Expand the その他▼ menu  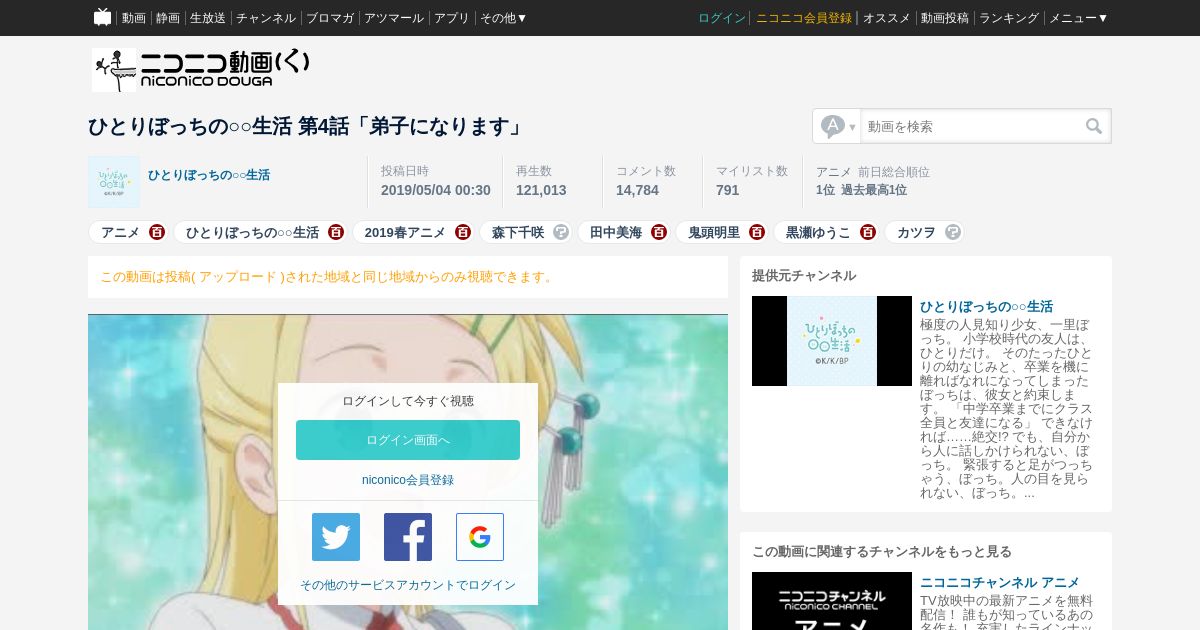coord(504,18)
